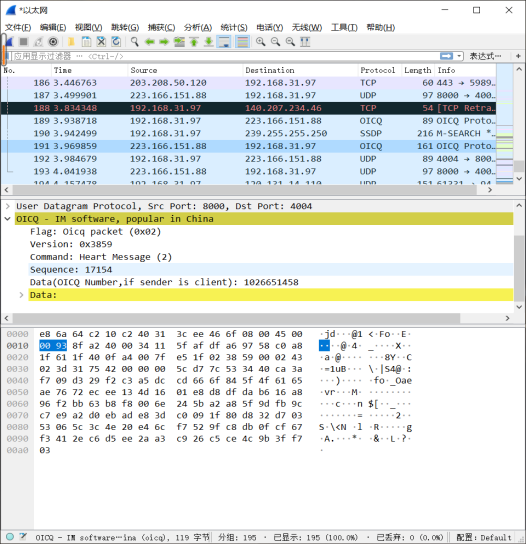Zoom out the main window text
Viewport: 526px width, 545px height.
click(275, 42)
